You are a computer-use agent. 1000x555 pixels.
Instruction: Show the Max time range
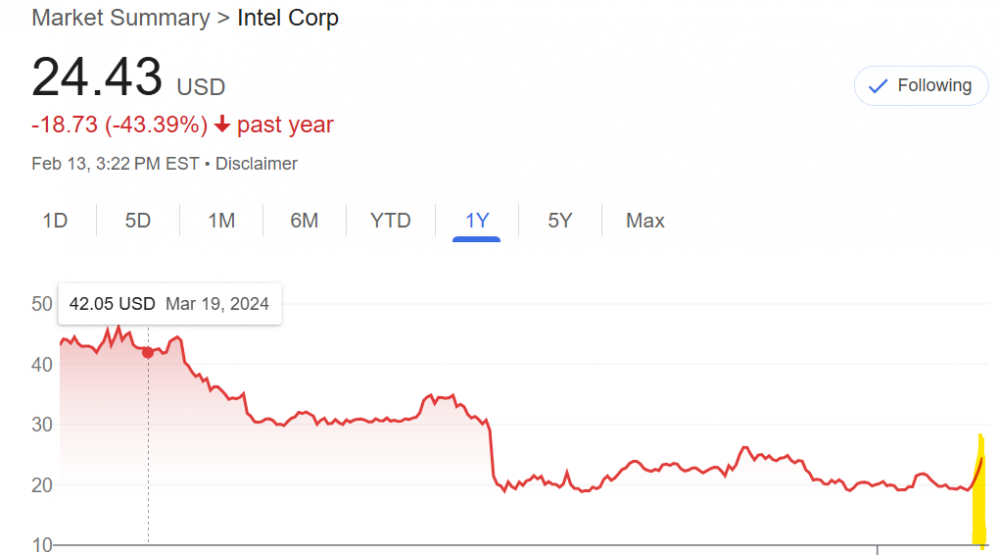(645, 220)
